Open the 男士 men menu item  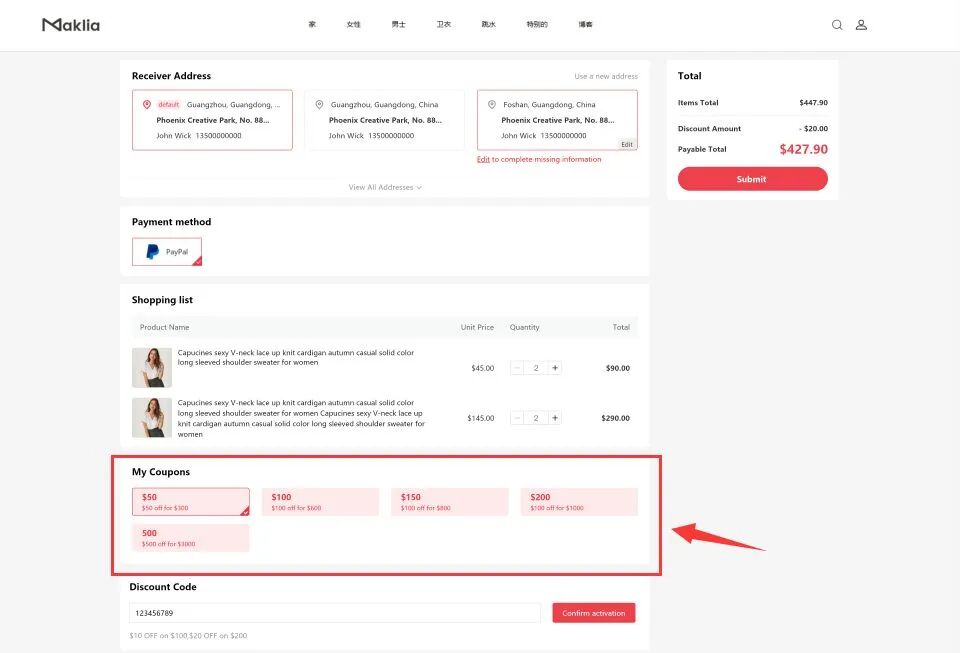[399, 24]
